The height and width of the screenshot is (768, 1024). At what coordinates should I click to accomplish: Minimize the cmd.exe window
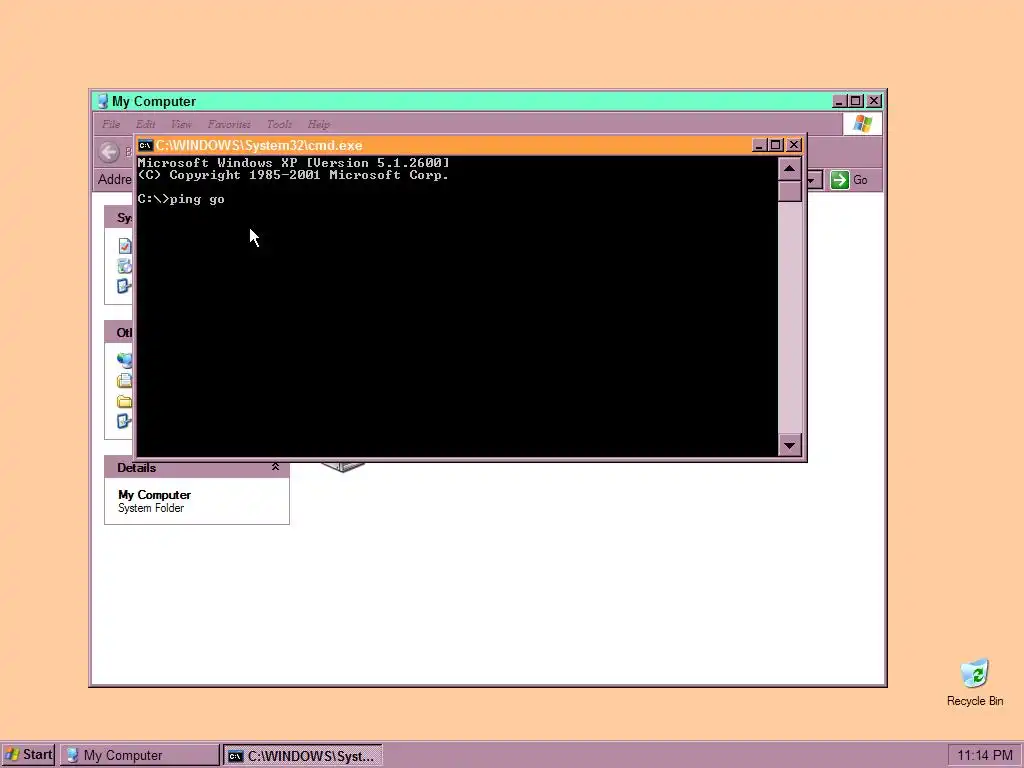tap(758, 145)
